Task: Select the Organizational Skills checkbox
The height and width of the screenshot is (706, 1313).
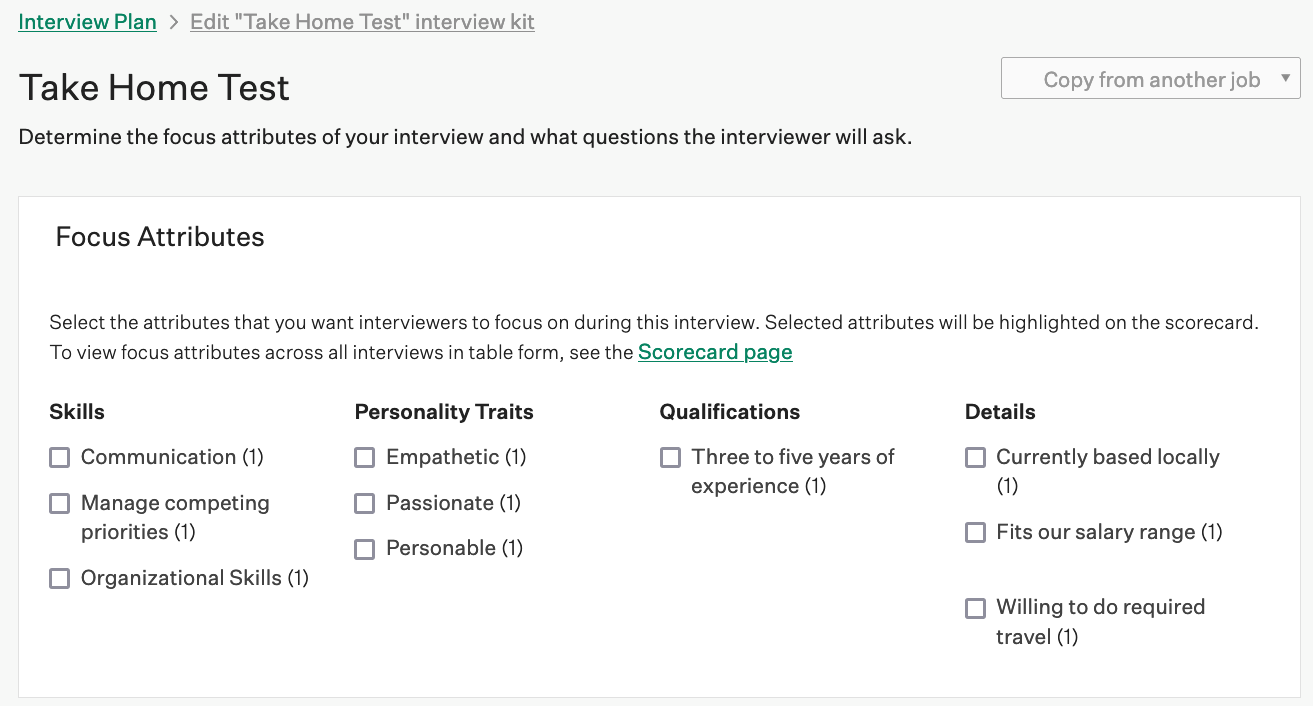Action: [x=59, y=578]
